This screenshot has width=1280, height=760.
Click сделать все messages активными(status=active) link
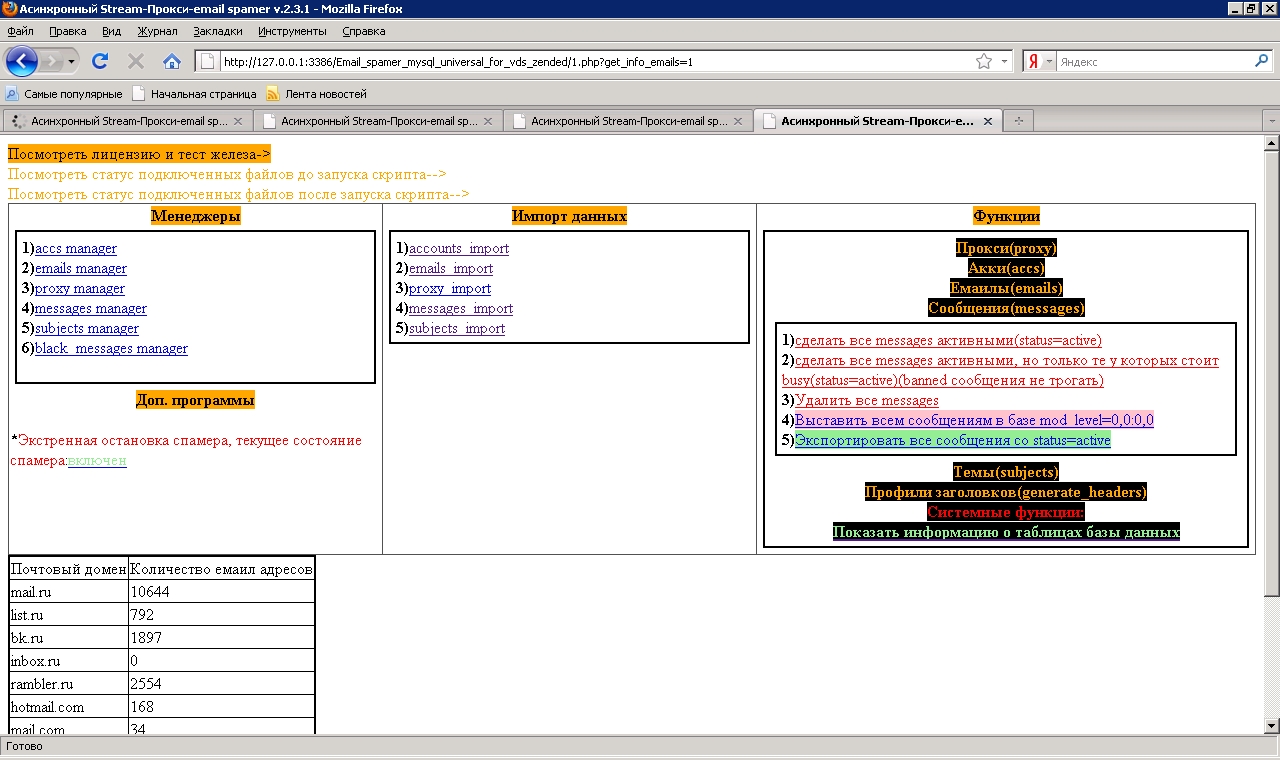click(949, 340)
